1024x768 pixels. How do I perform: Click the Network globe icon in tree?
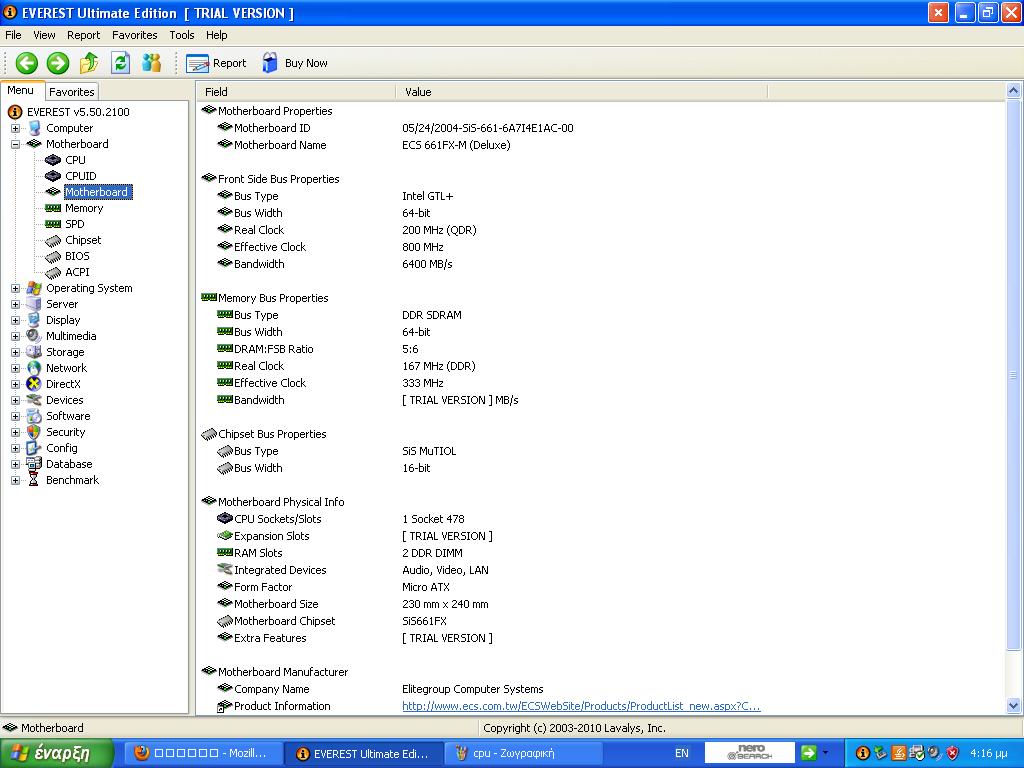(34, 368)
